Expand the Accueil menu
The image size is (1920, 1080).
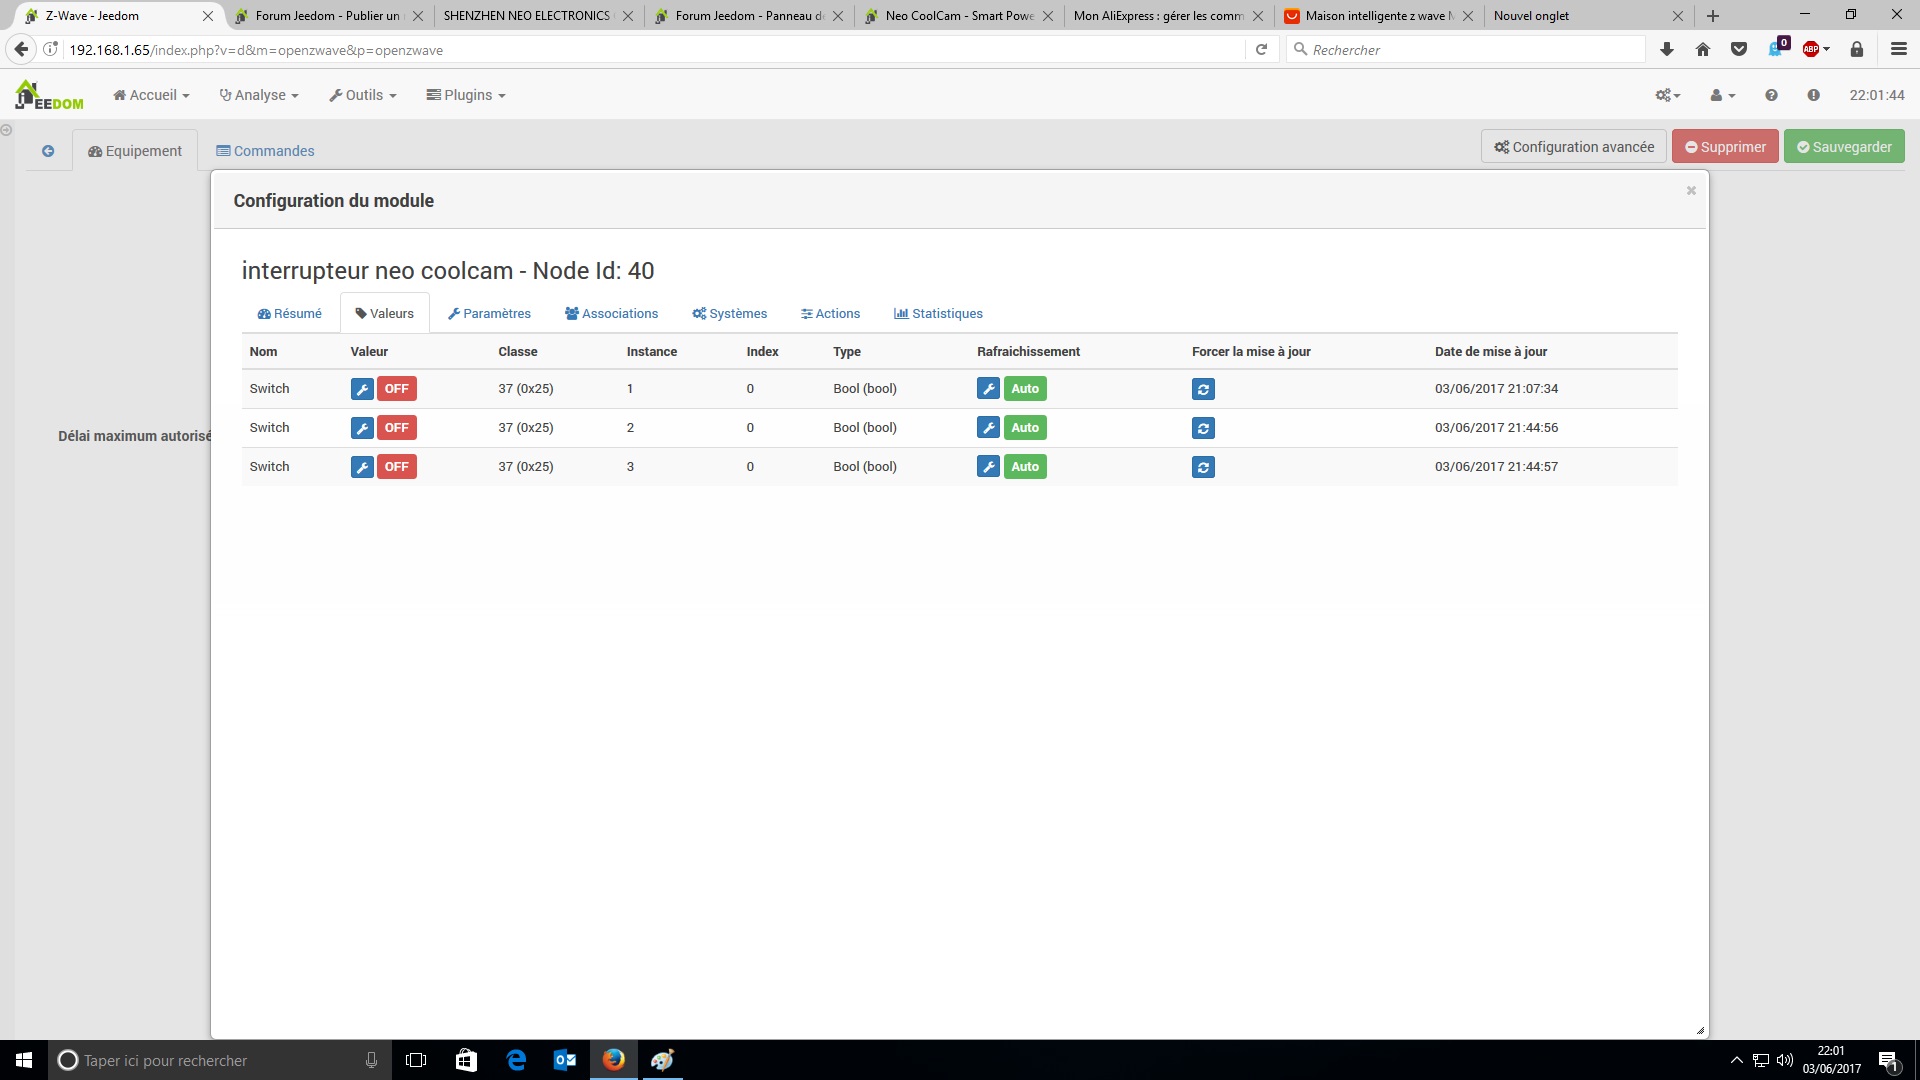click(x=151, y=95)
